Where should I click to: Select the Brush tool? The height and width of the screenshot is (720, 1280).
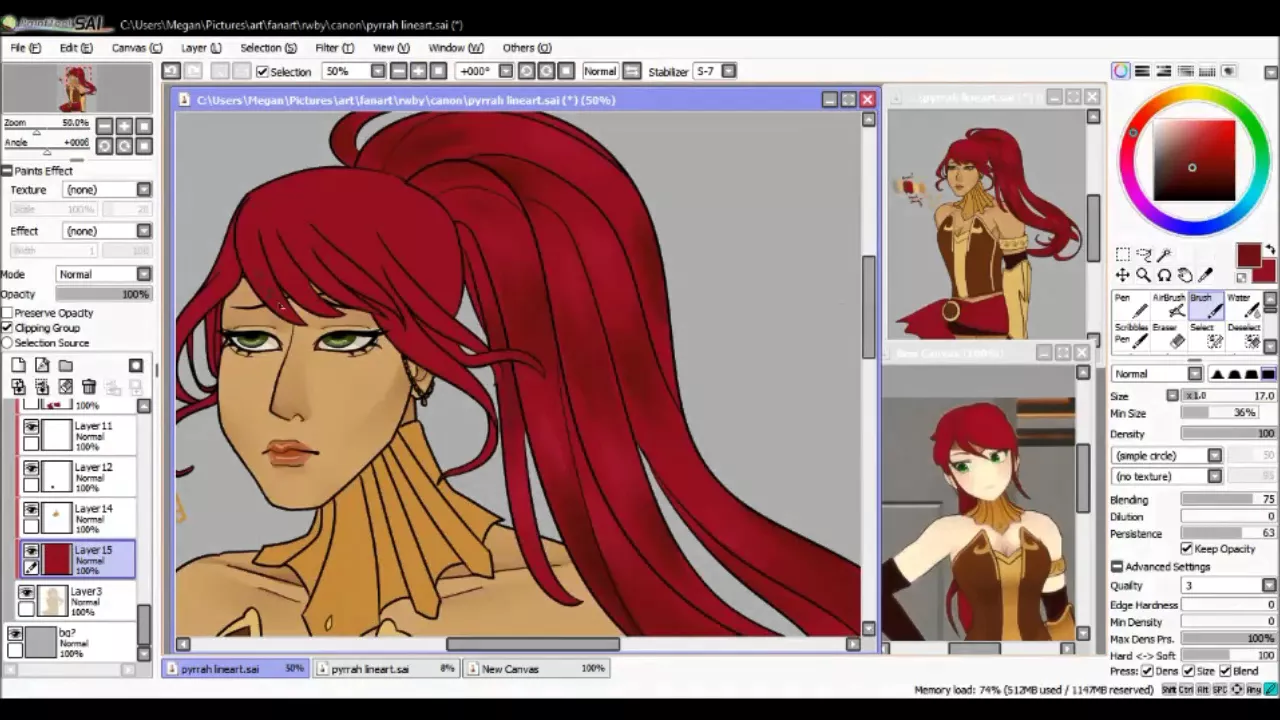coord(1205,305)
